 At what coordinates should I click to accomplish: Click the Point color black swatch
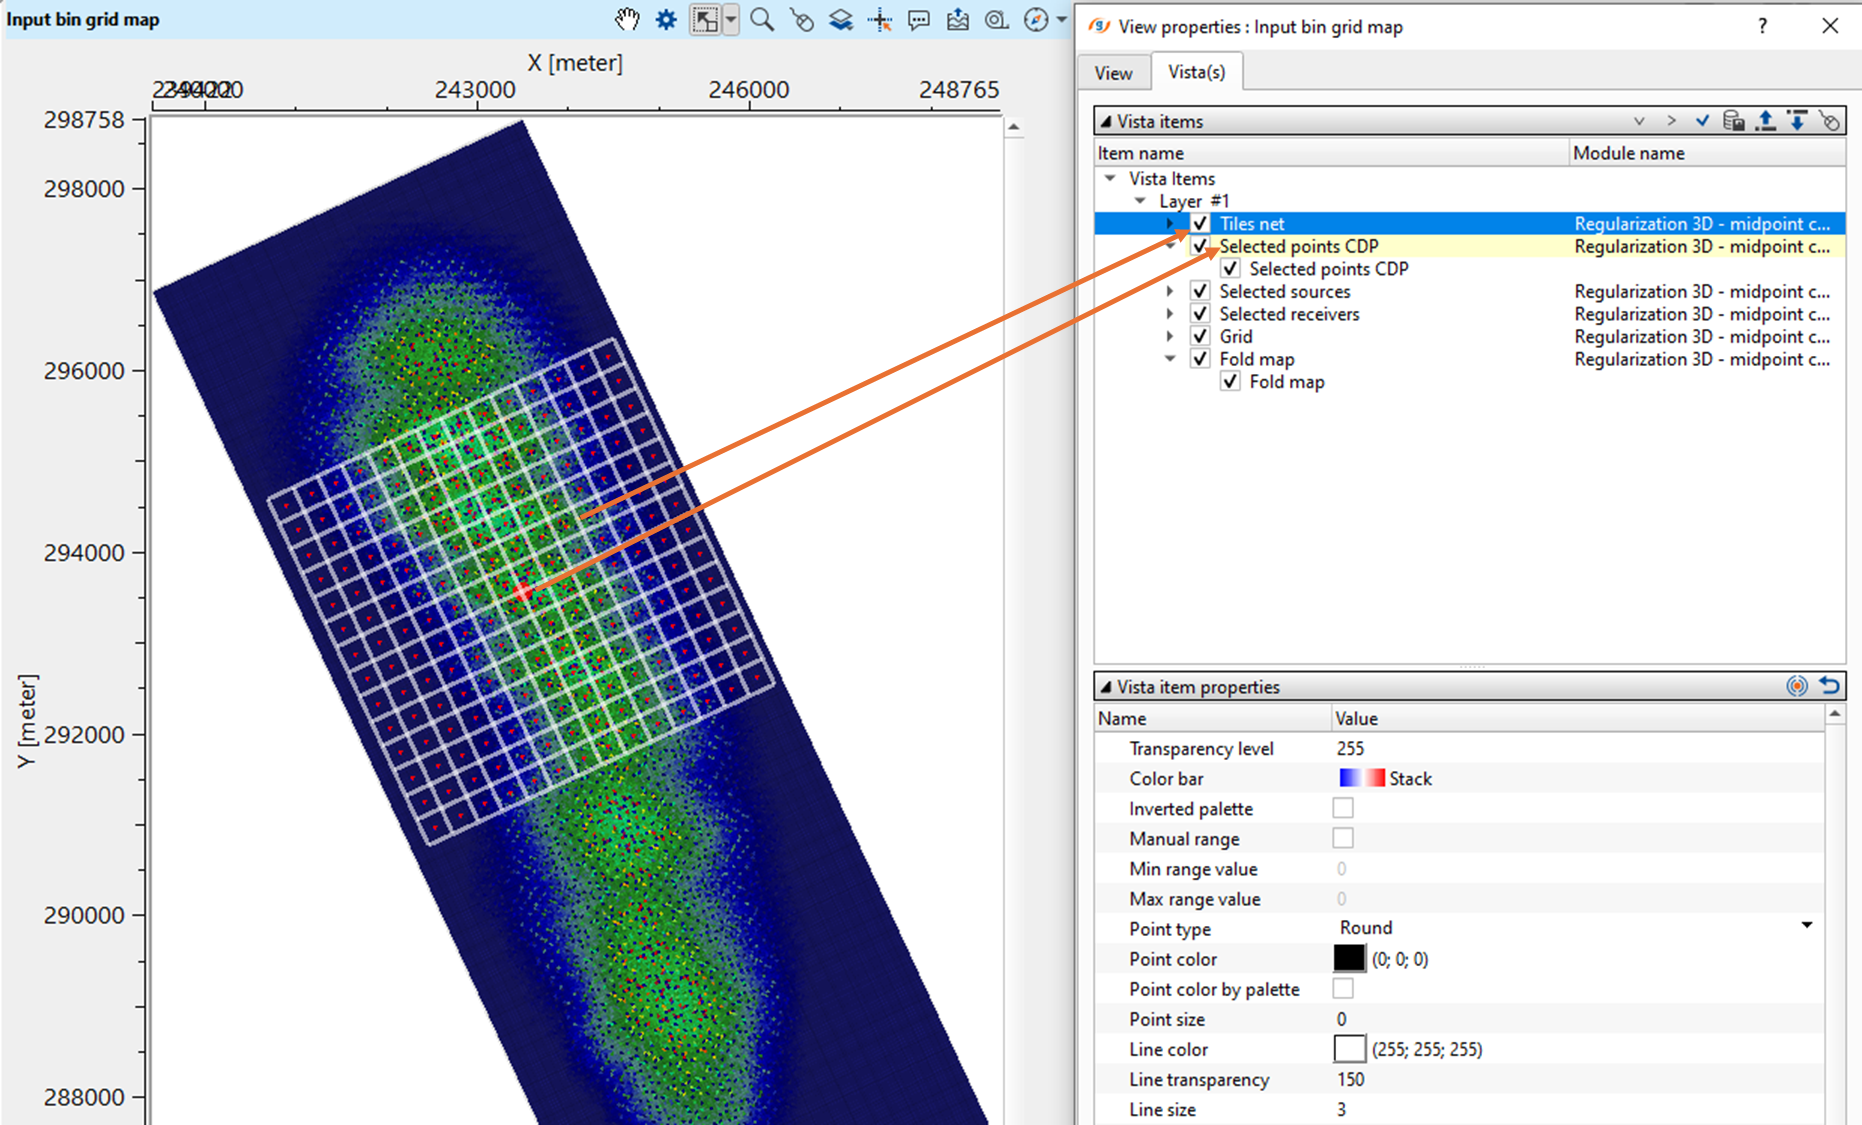[x=1350, y=958]
